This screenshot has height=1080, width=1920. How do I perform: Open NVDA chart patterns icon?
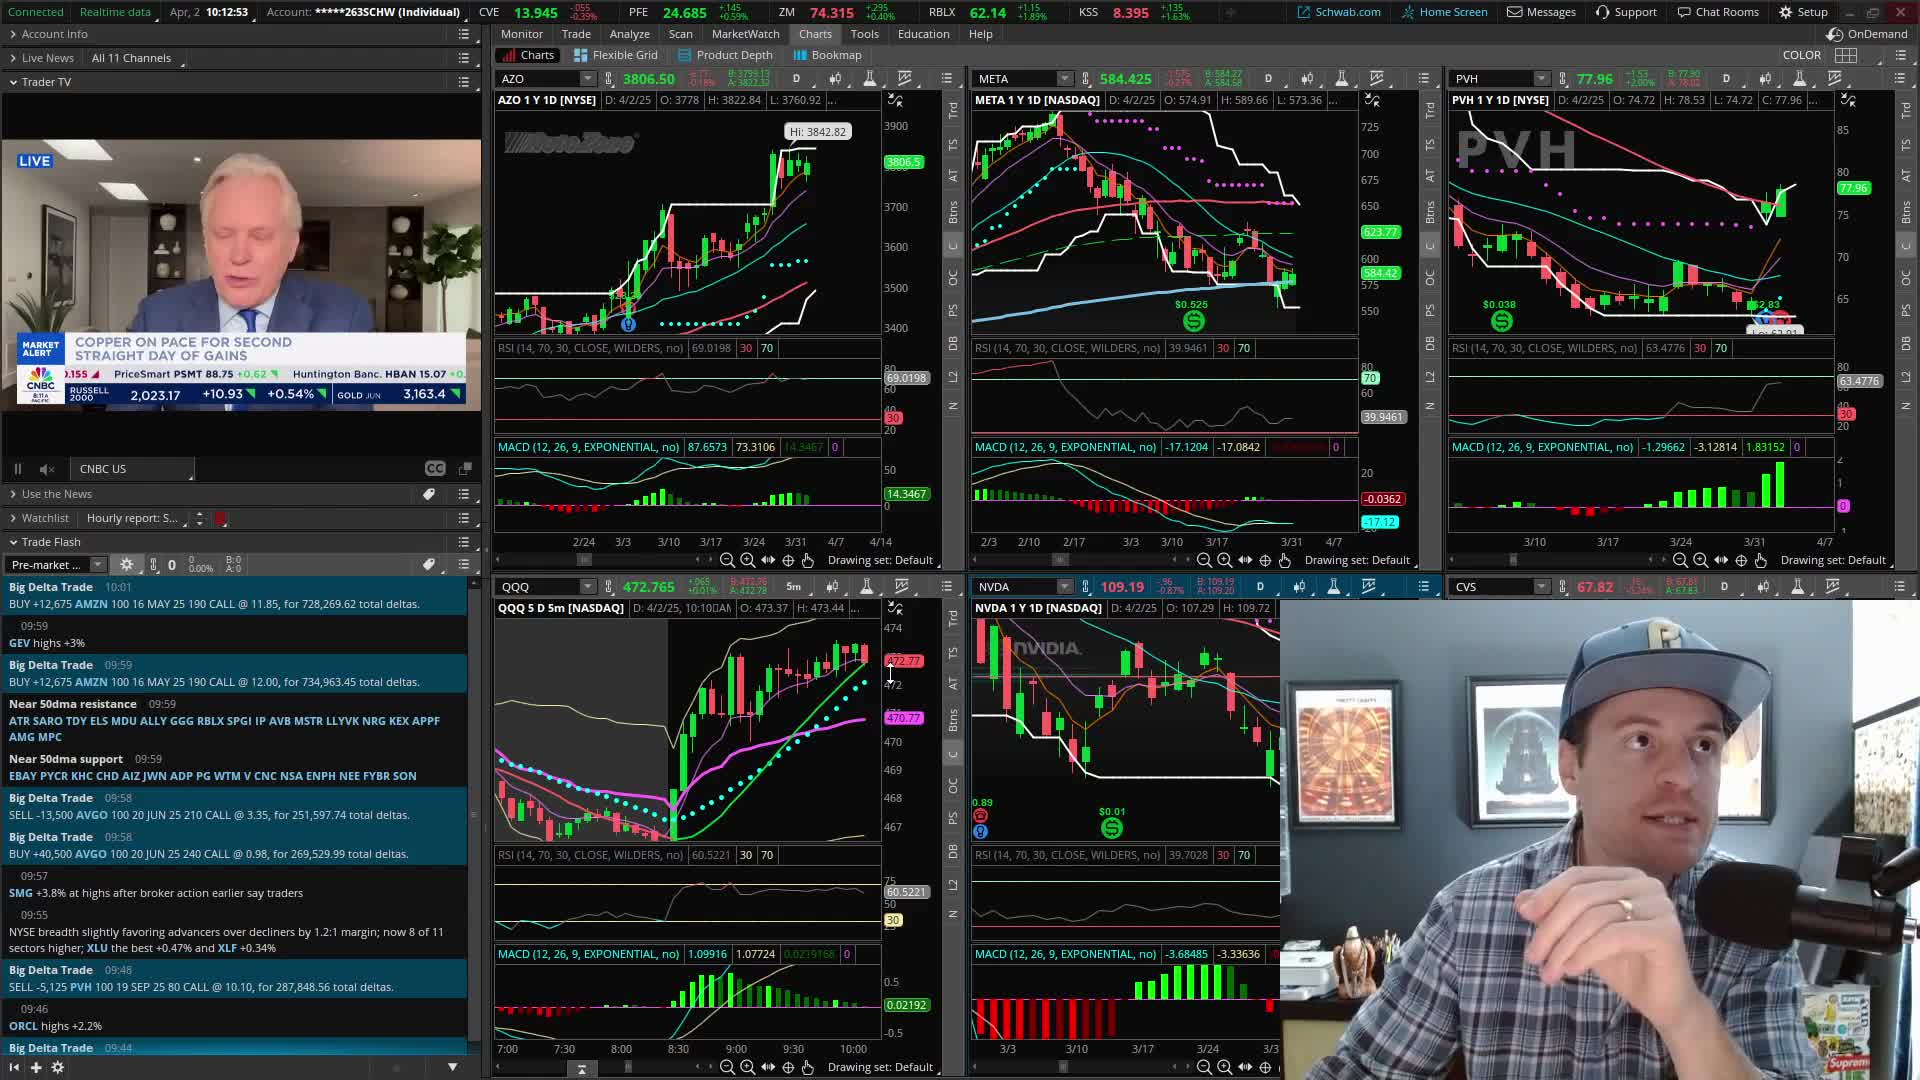click(1369, 587)
